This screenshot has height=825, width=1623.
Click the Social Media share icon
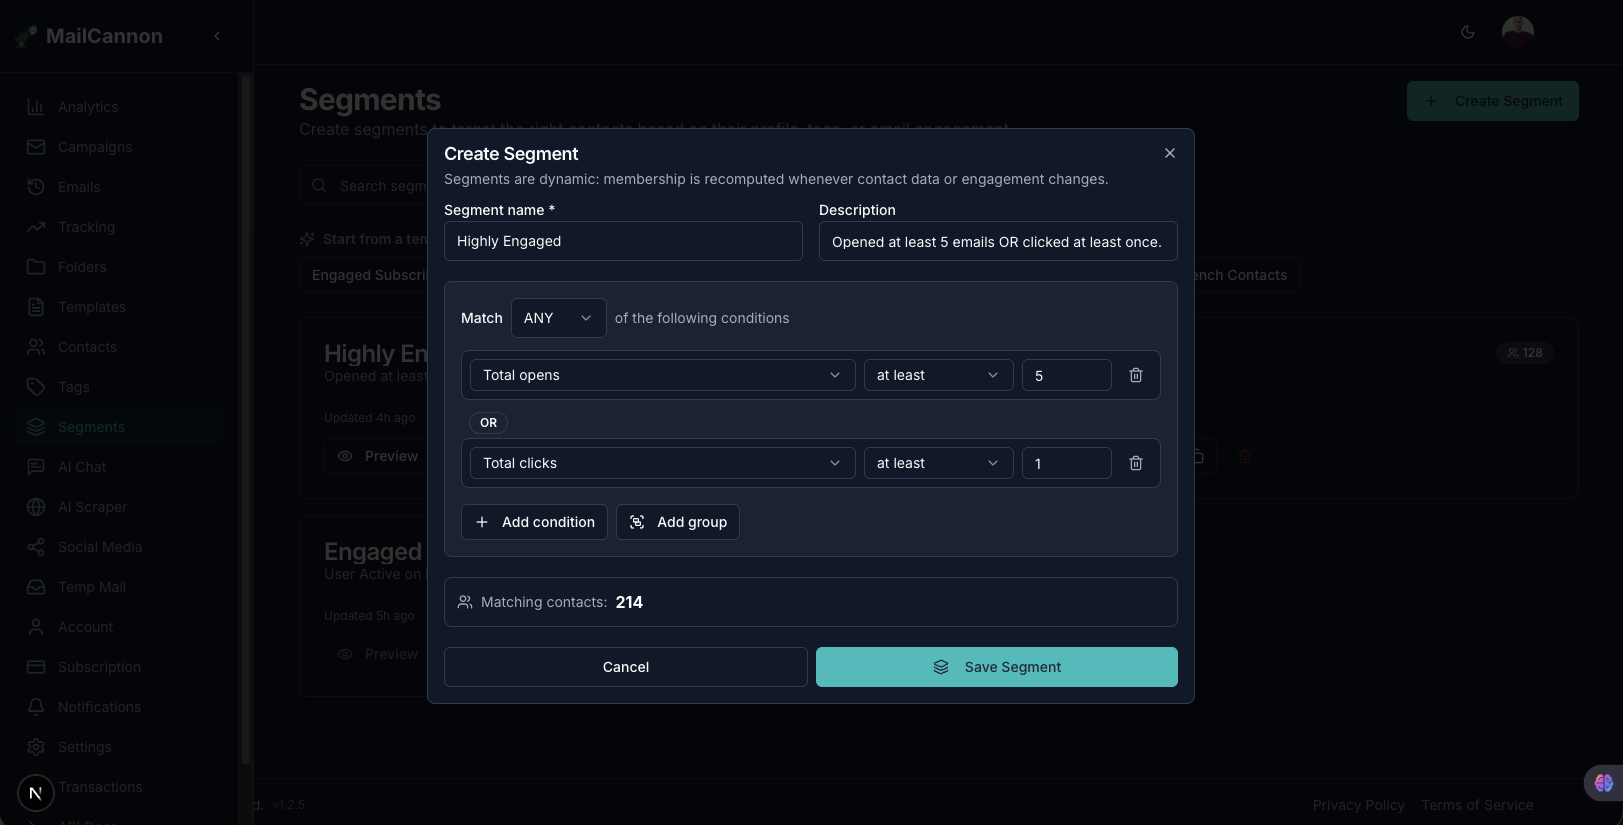pos(36,547)
